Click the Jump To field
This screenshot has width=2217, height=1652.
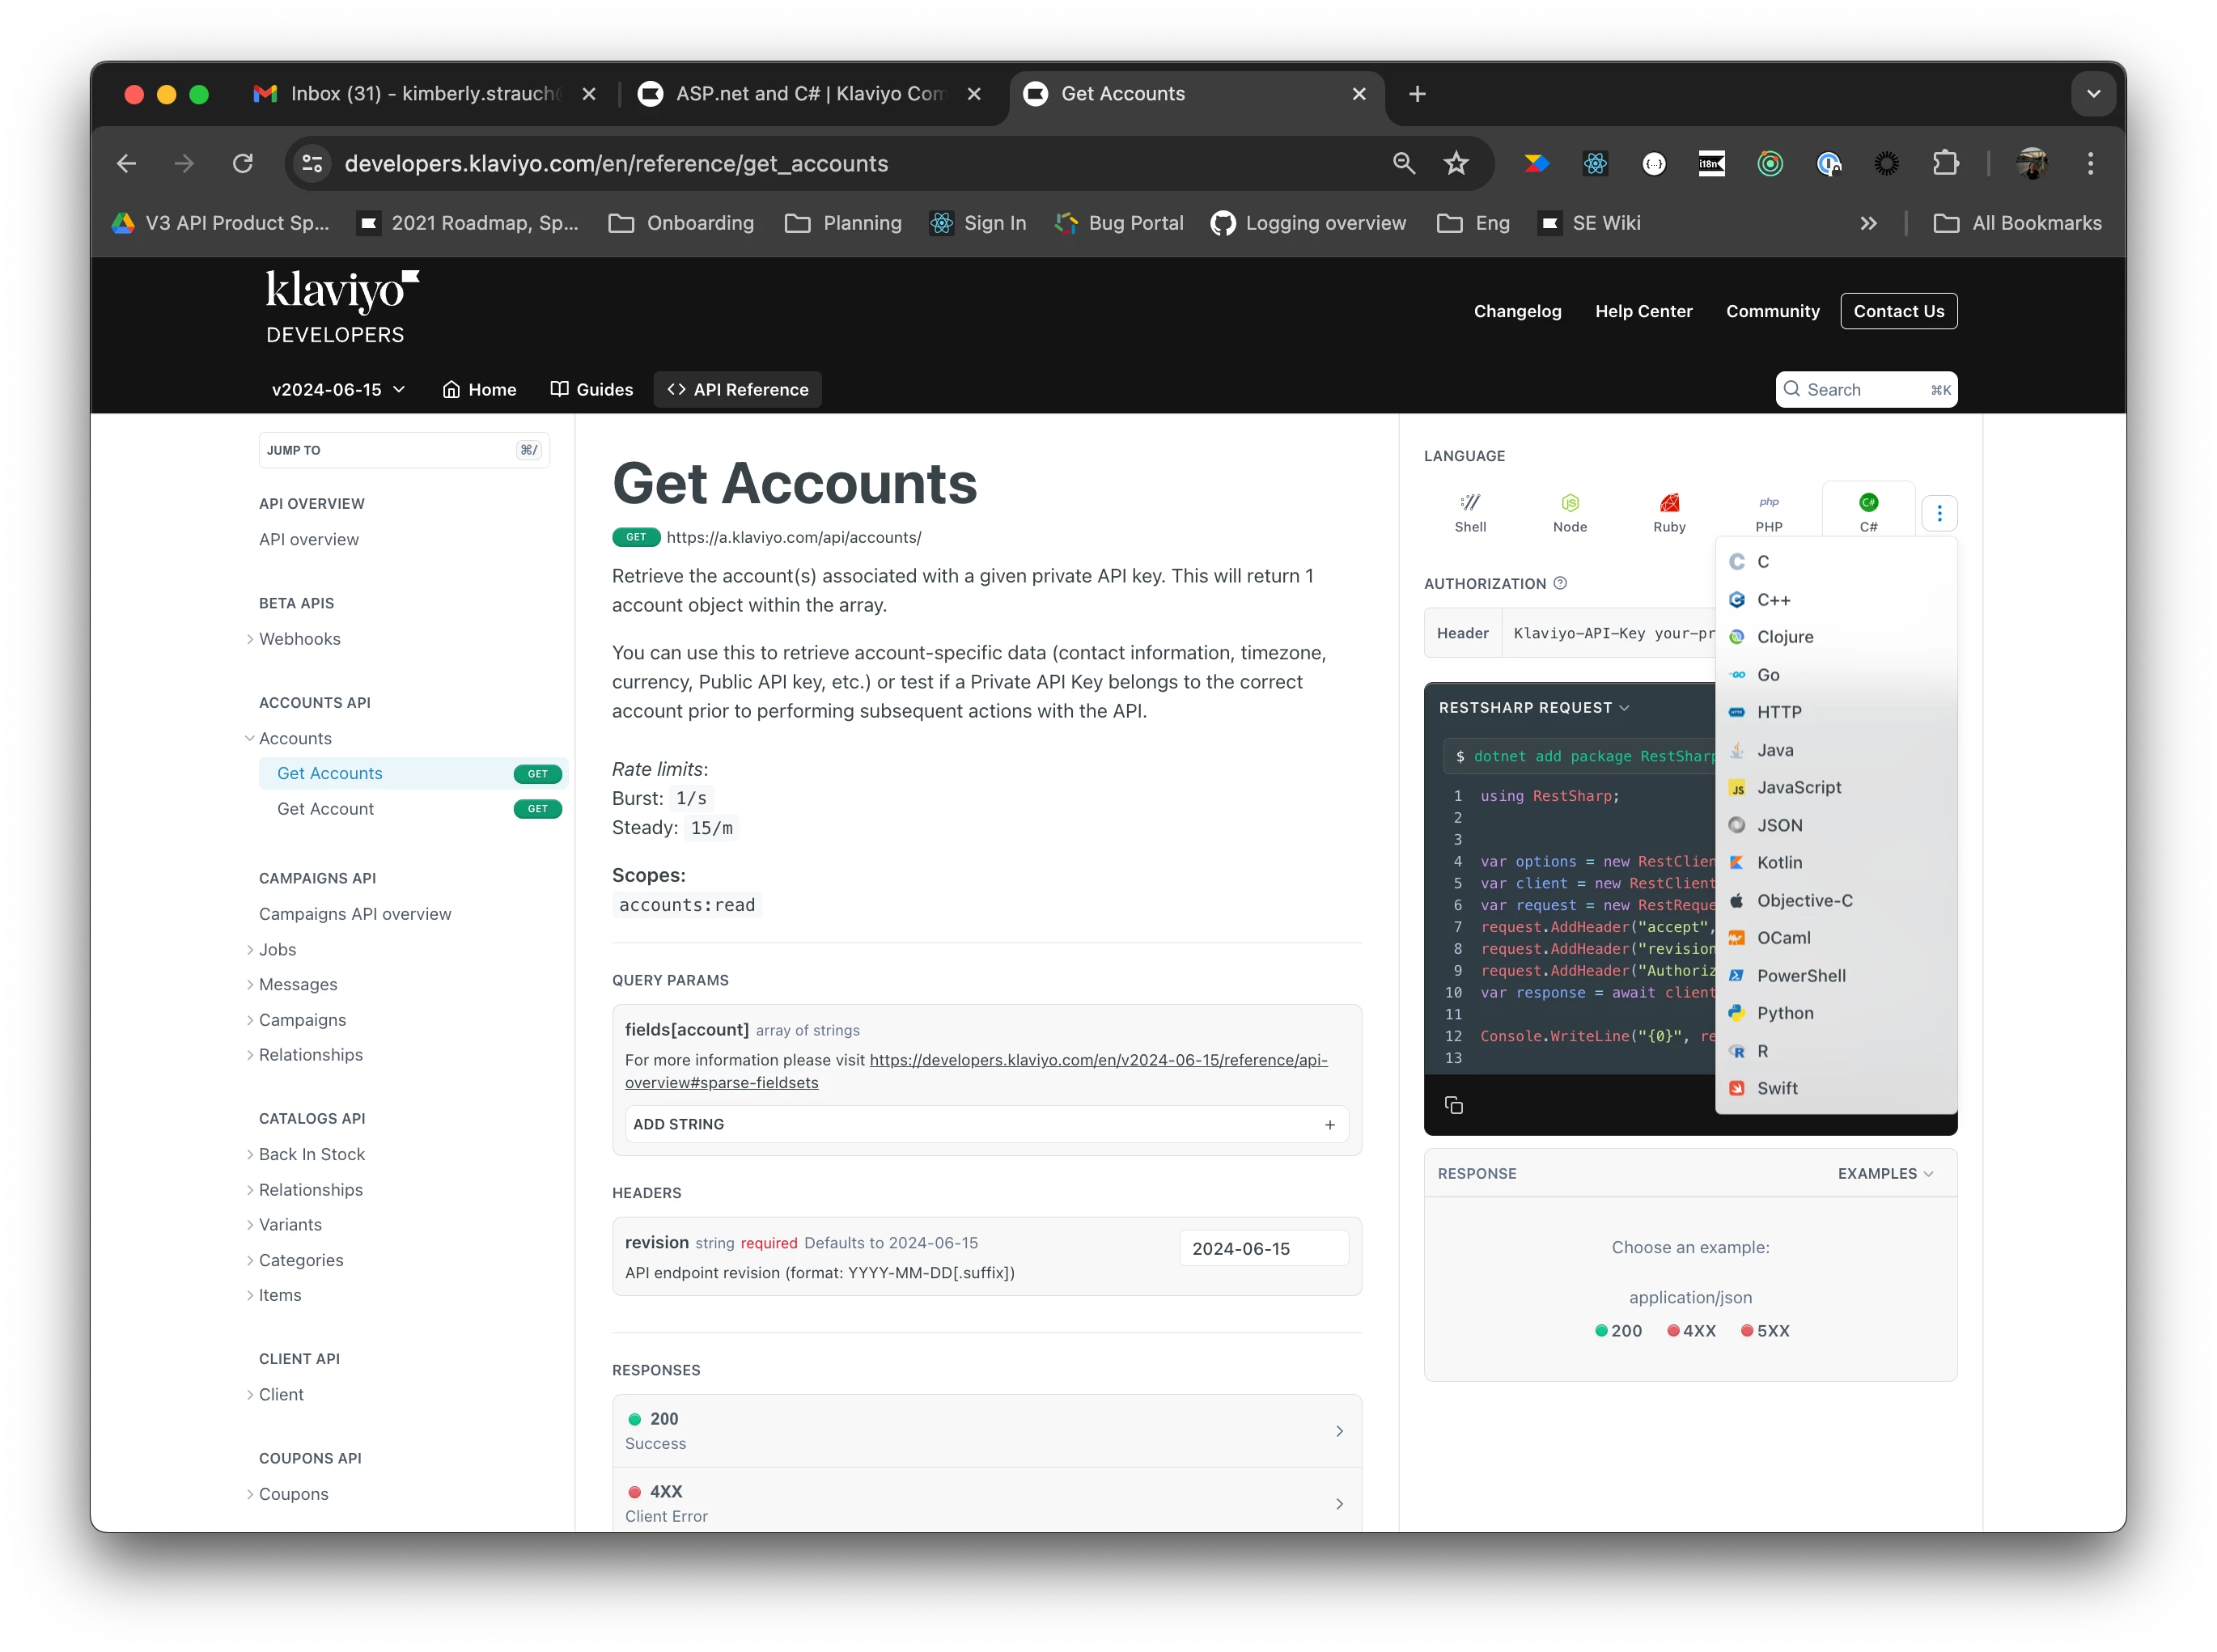403,450
